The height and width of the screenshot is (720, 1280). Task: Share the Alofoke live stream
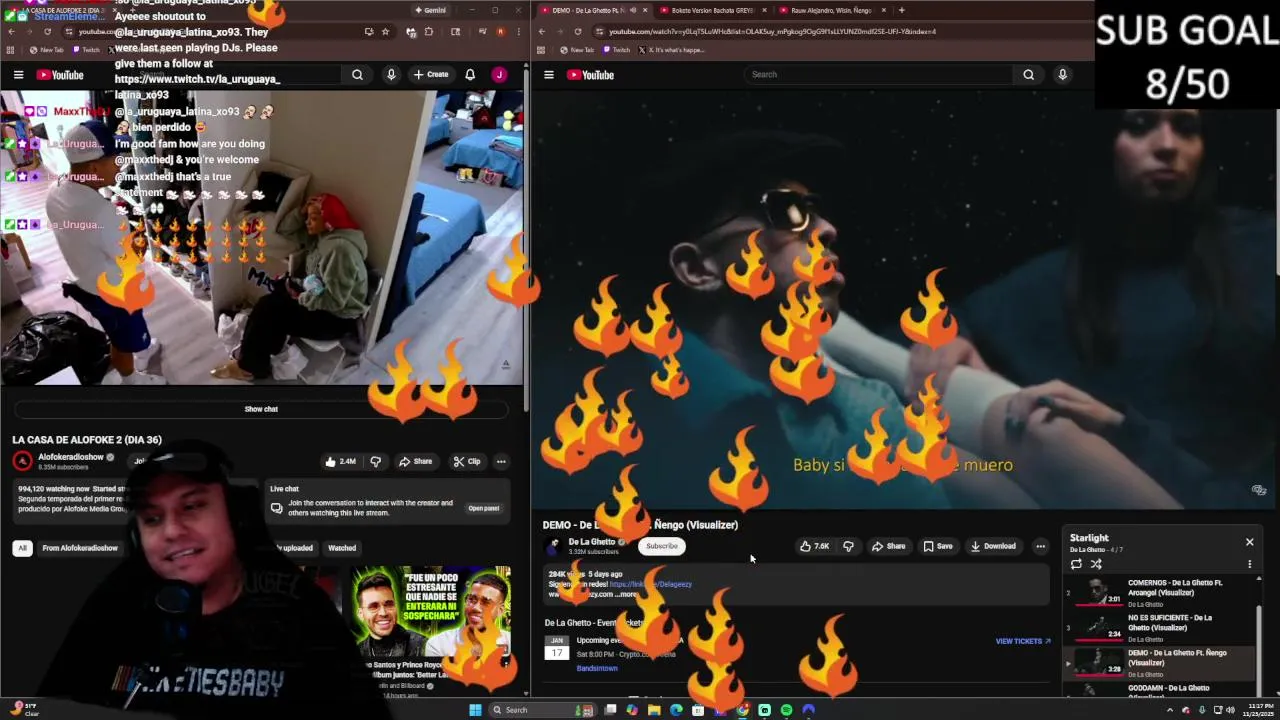tap(415, 461)
